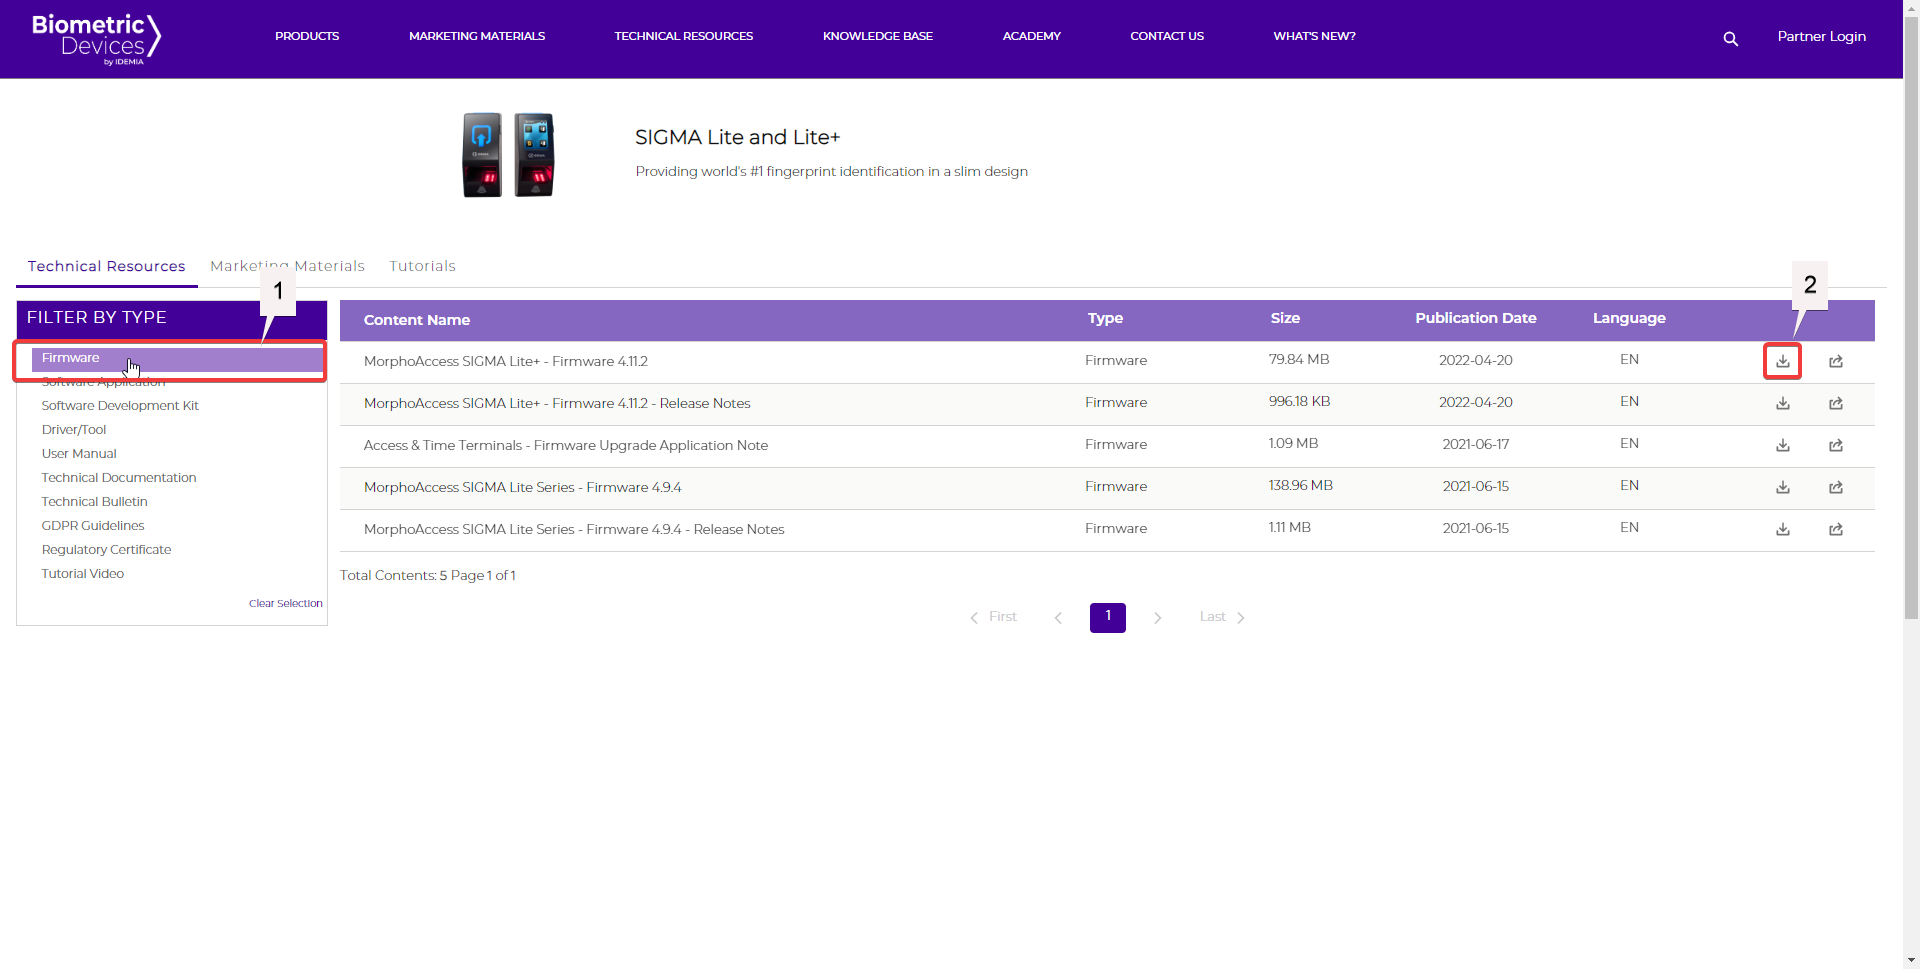Open MorphoAccess SIGMA Lite+ - Firmware 4.11.2 entry
The width and height of the screenshot is (1920, 969).
click(506, 361)
